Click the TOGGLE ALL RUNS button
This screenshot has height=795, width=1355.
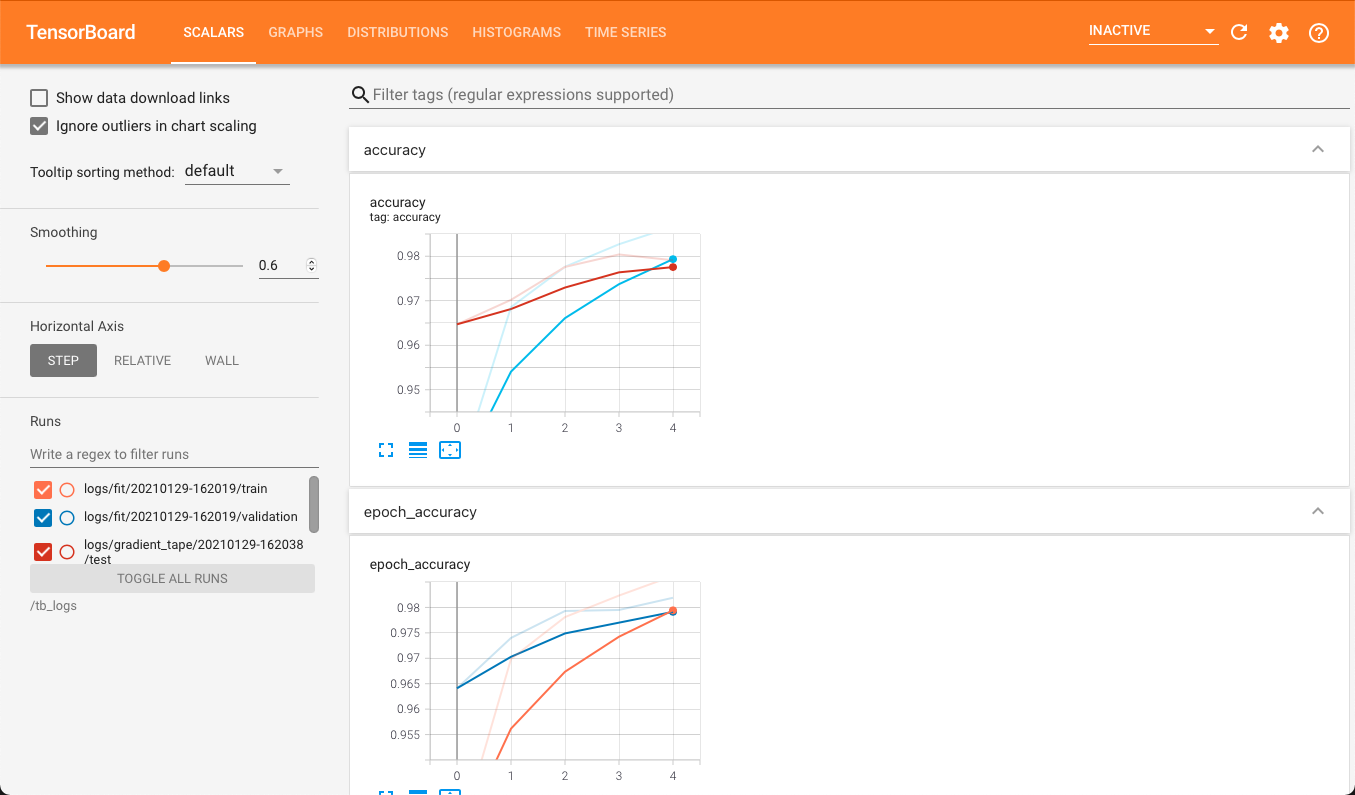[x=172, y=579]
